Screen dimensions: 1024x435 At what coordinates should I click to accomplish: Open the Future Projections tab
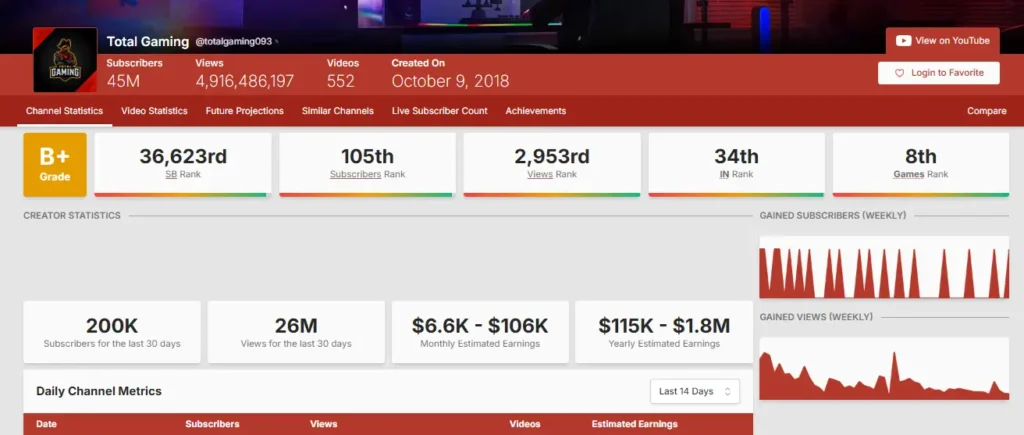coord(244,111)
